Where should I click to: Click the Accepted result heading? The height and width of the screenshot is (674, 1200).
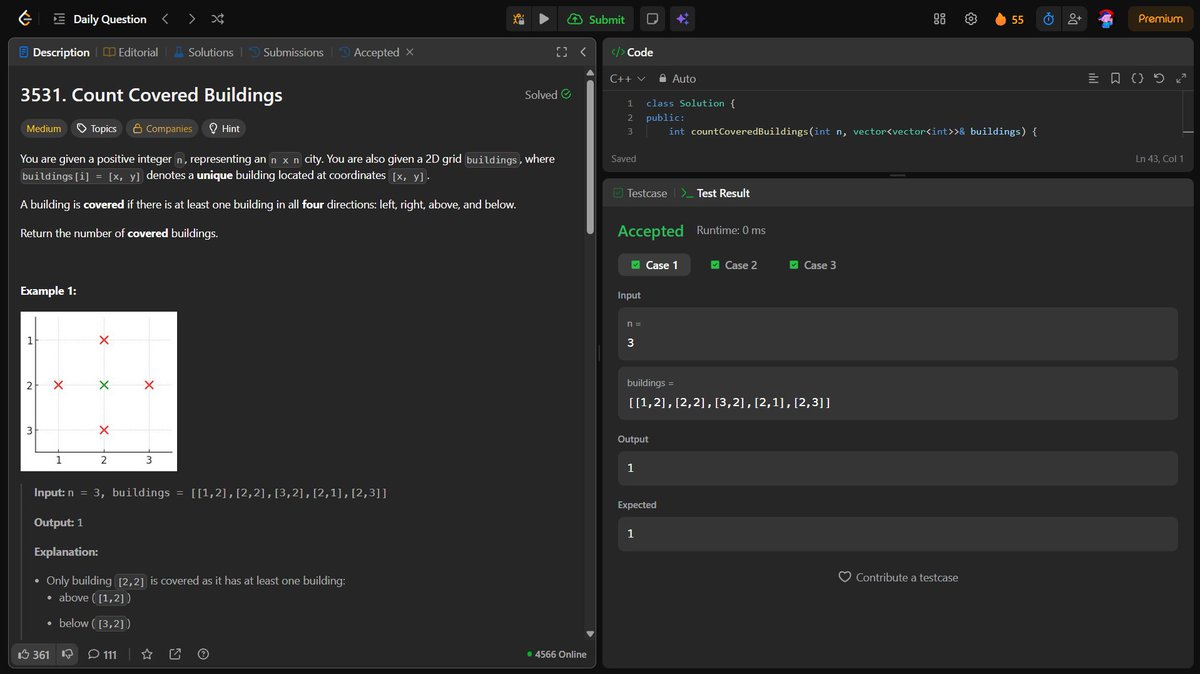point(650,231)
